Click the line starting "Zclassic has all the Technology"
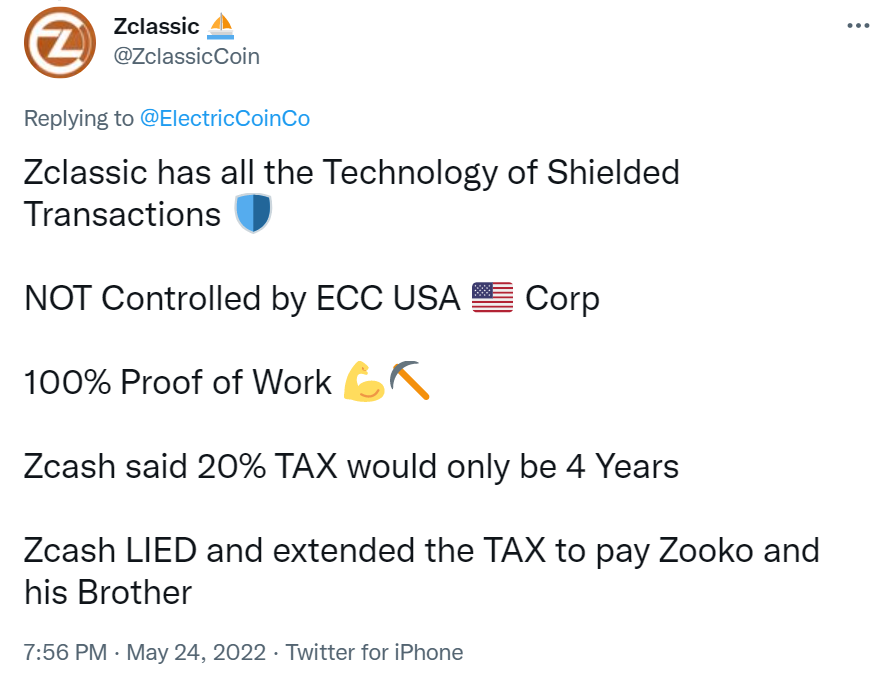Image resolution: width=886 pixels, height=688 pixels. pos(352,172)
